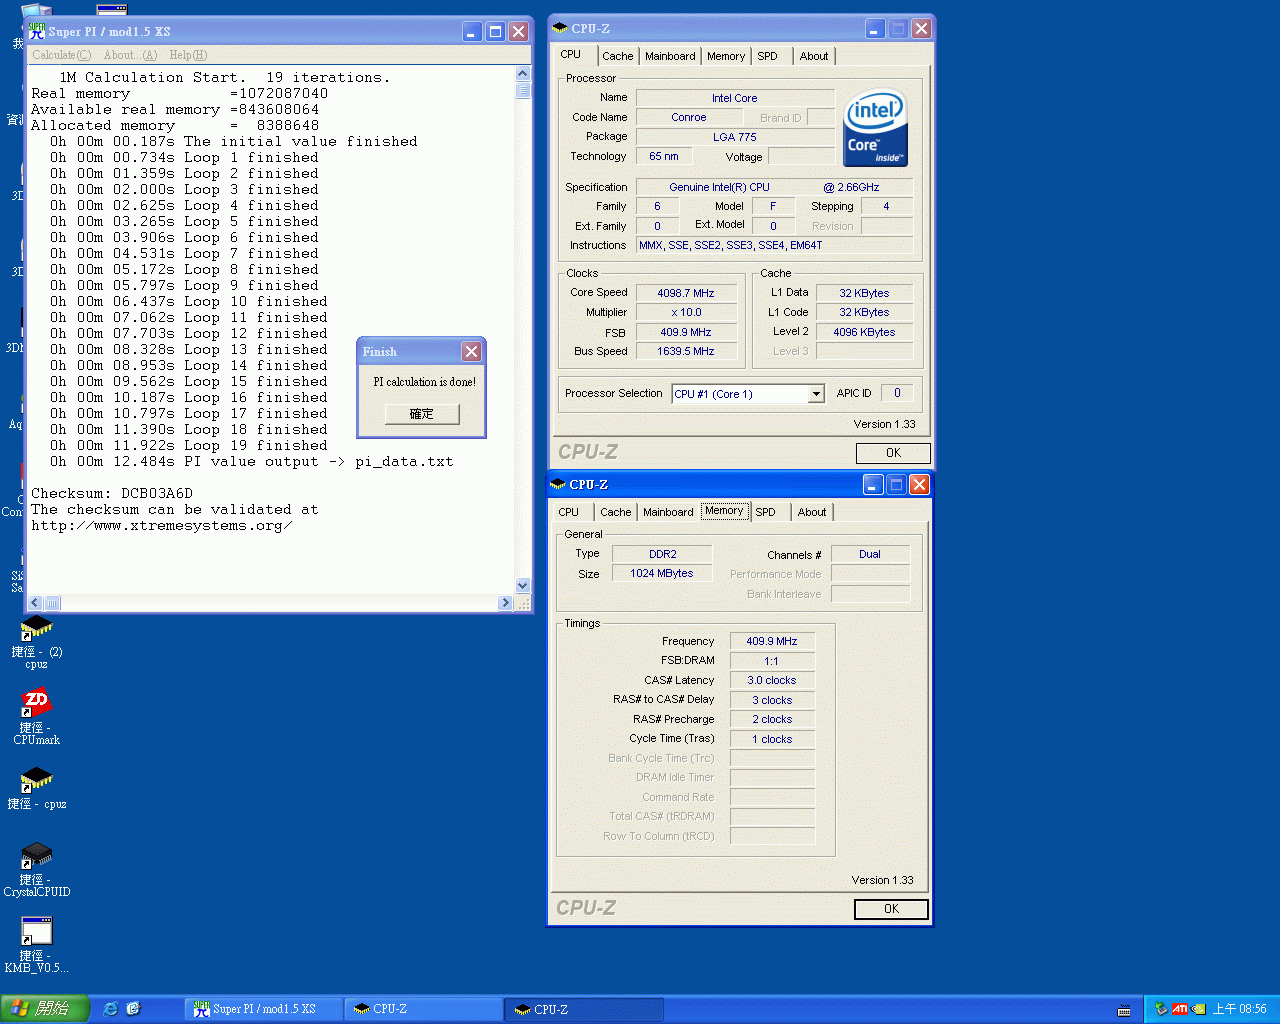Click Super PI horizontal scrollbar right arrow

pyautogui.click(x=505, y=602)
